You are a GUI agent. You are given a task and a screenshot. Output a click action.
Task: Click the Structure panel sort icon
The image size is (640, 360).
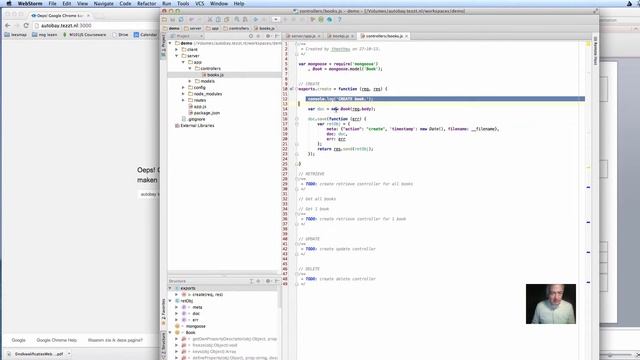(251, 281)
